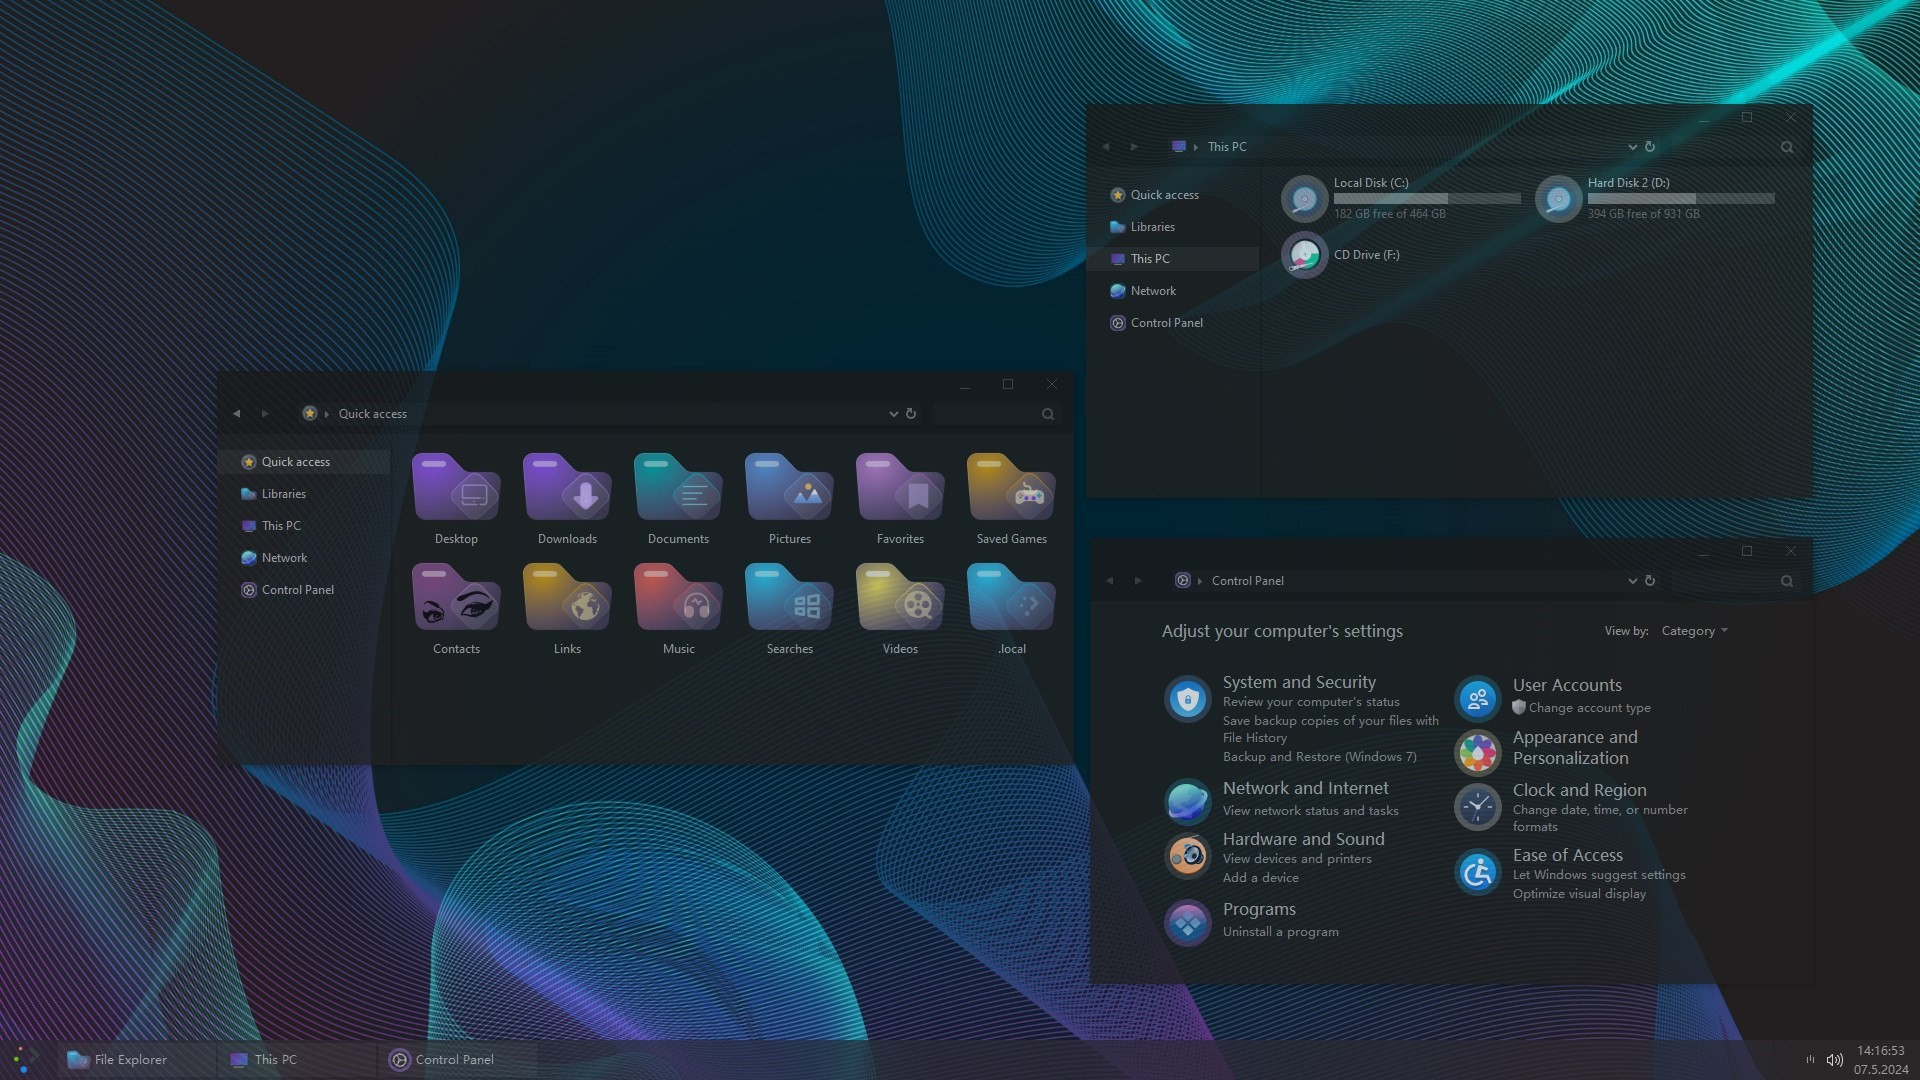Viewport: 1920px width, 1080px height.
Task: Click Uninstall a program
Action: point(1280,931)
